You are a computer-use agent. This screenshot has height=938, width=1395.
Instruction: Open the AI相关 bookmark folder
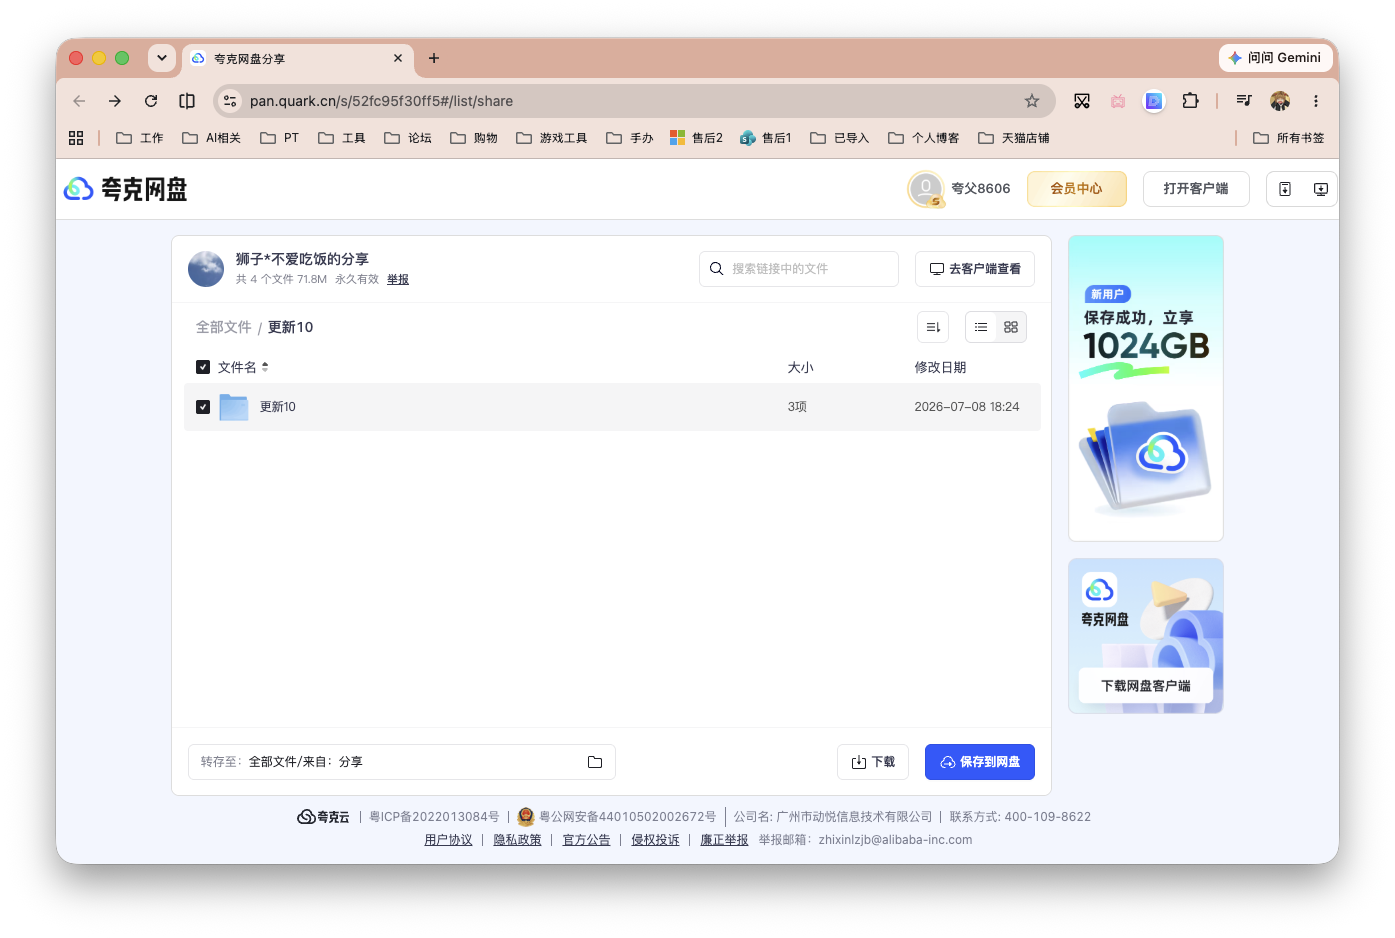(x=211, y=138)
